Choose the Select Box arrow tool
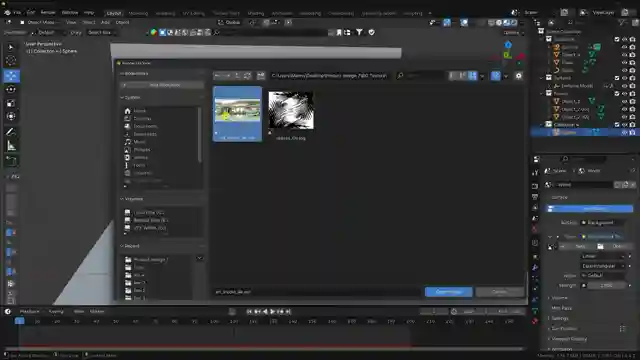This screenshot has height=360, width=640. pyautogui.click(x=11, y=47)
